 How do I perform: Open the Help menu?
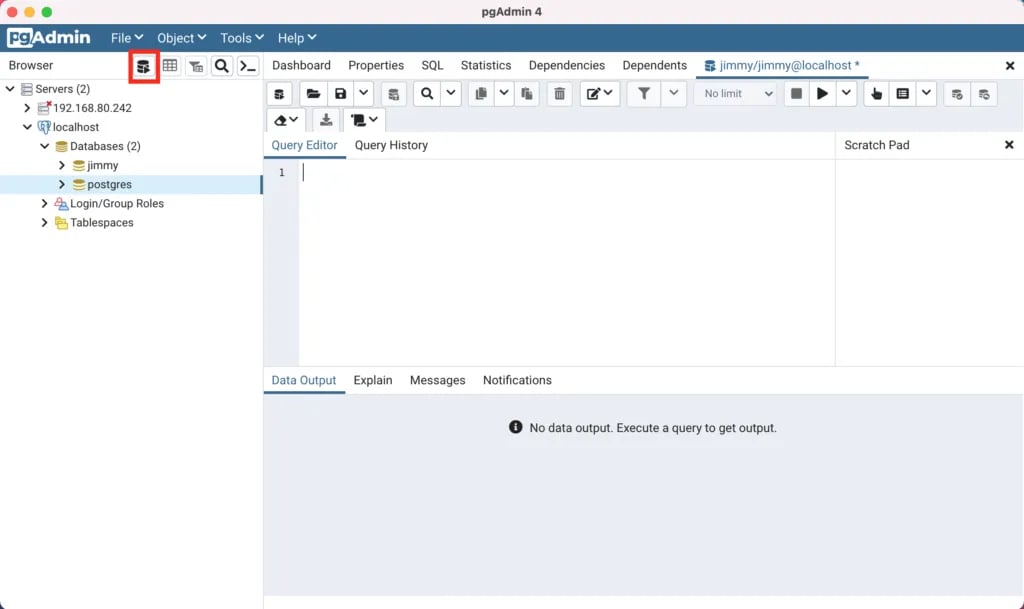pyautogui.click(x=297, y=38)
